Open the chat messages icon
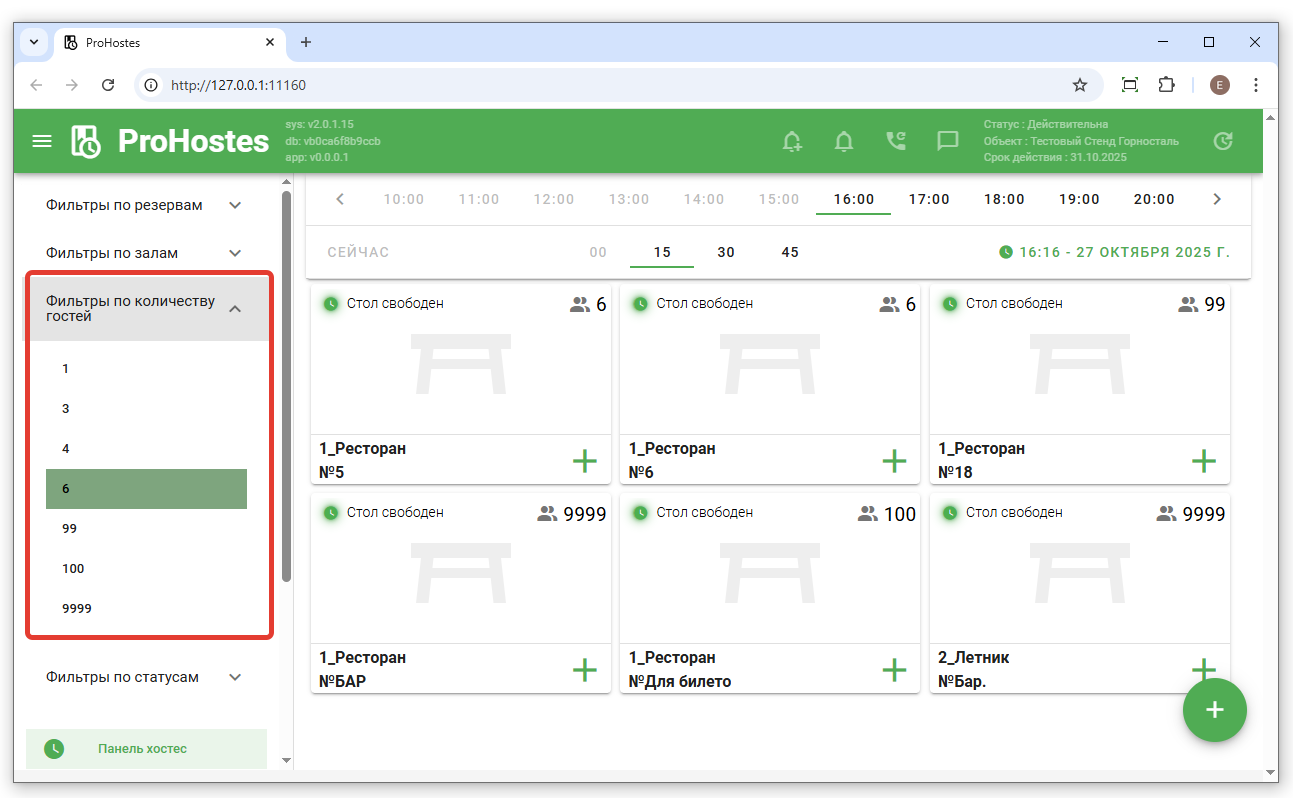Viewport: 1293px width, 798px height. pyautogui.click(x=948, y=141)
